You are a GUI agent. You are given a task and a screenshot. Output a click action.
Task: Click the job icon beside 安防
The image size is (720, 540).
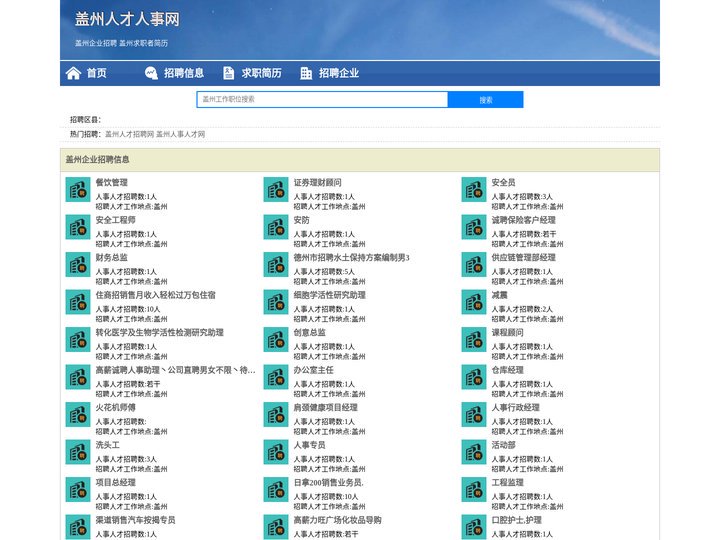(276, 227)
